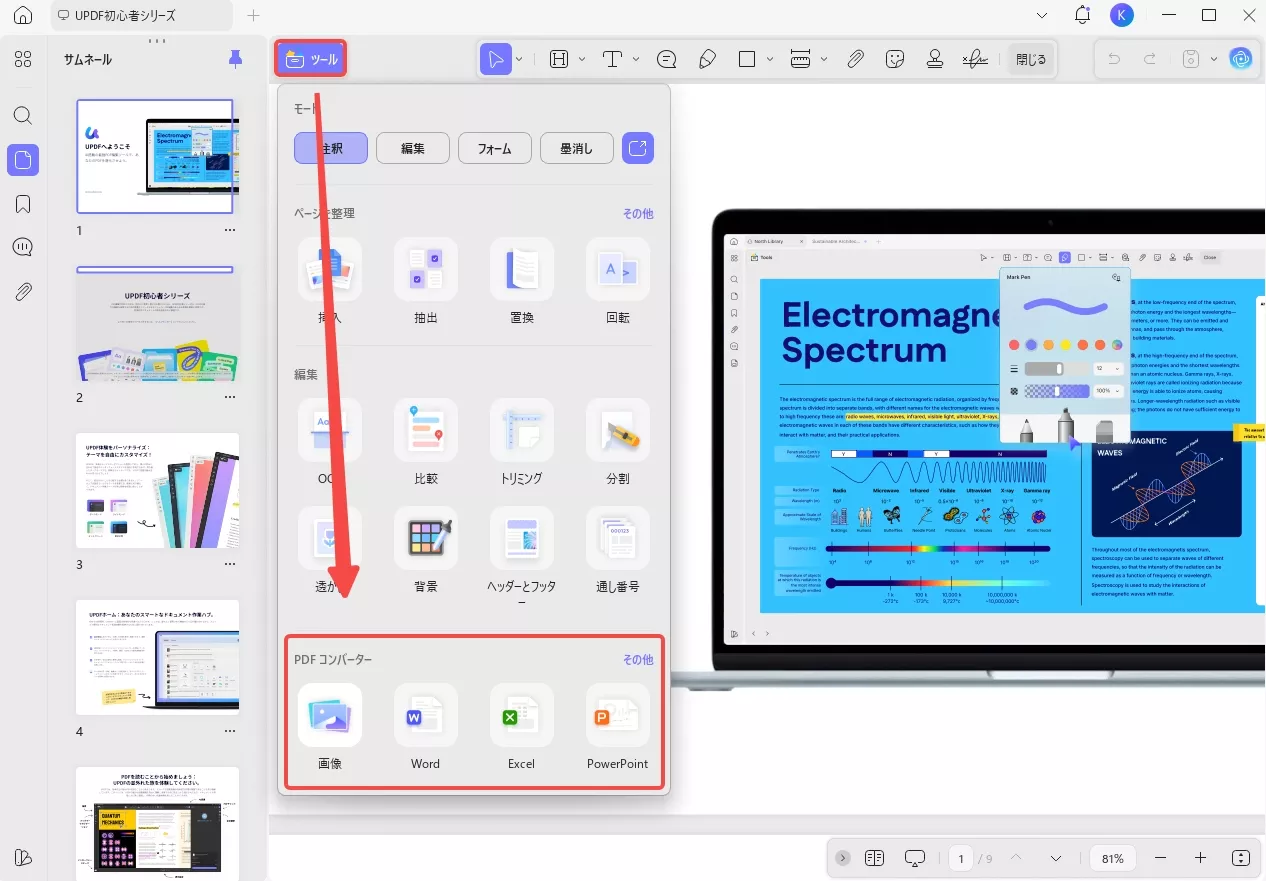Open the comments sidebar icon
Viewport: 1266px width, 881px height.
tap(23, 247)
